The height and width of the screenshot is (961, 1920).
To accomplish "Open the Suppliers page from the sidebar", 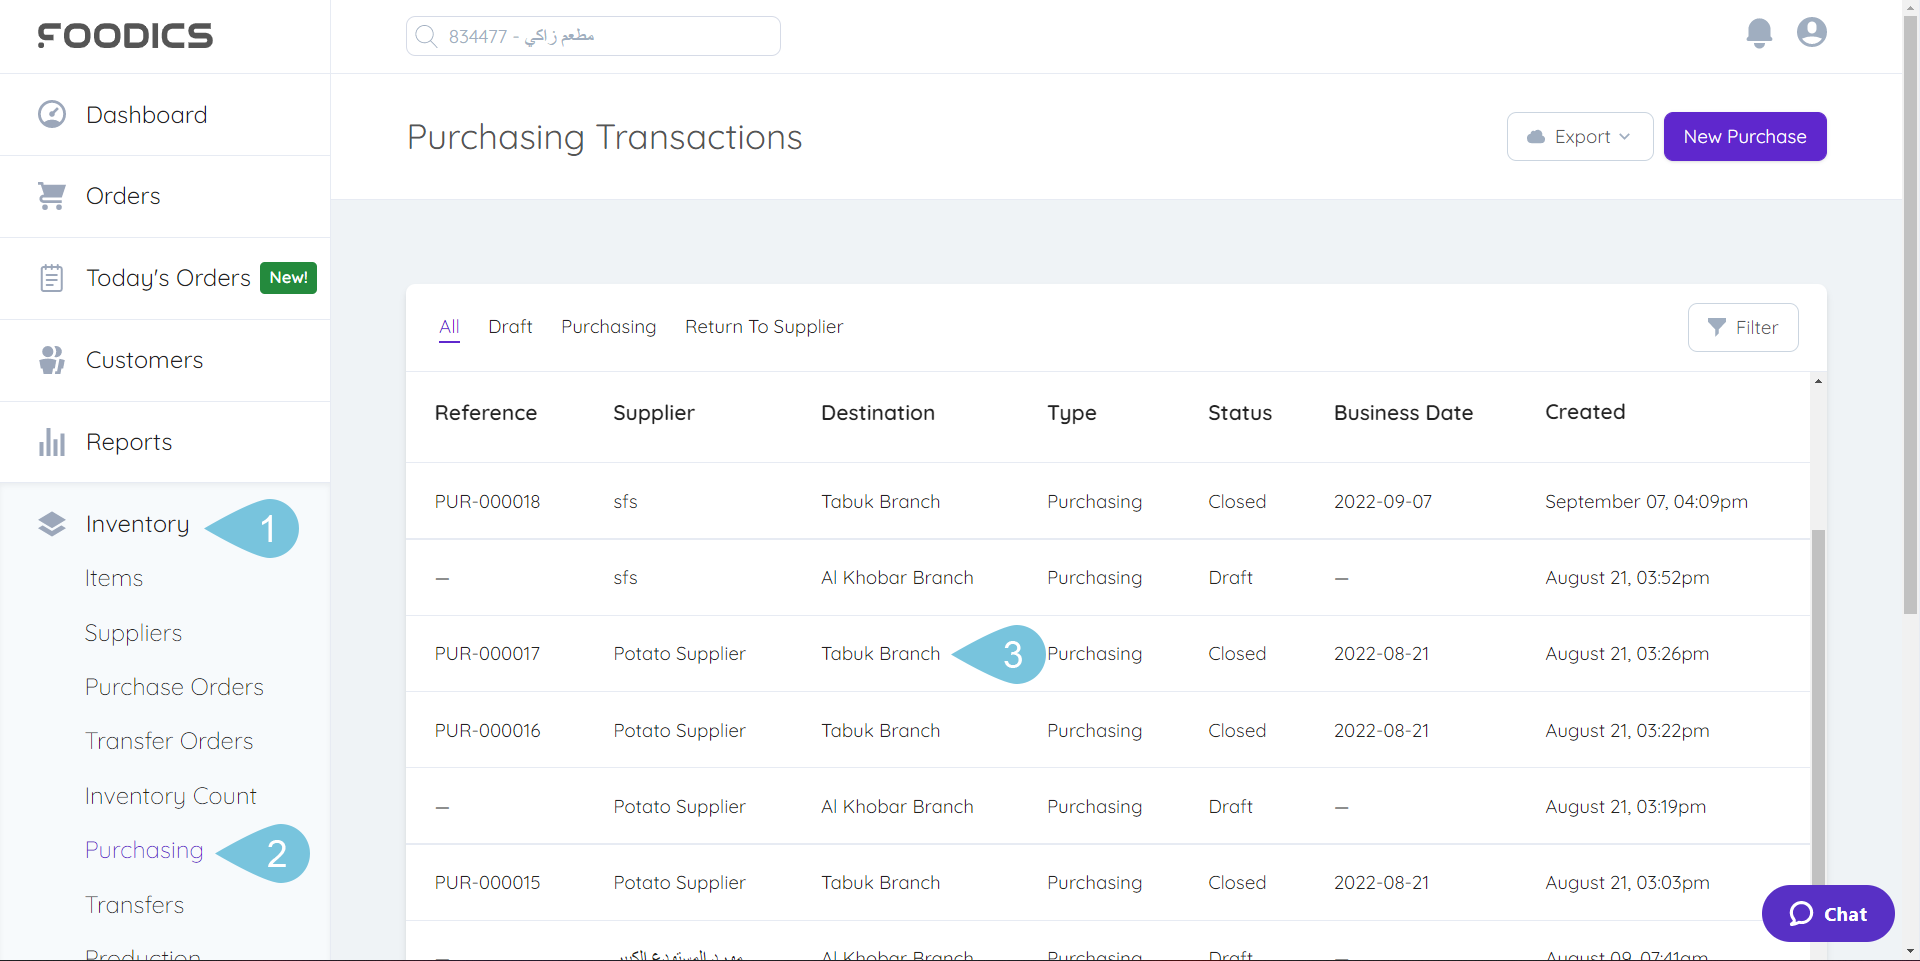I will (133, 632).
